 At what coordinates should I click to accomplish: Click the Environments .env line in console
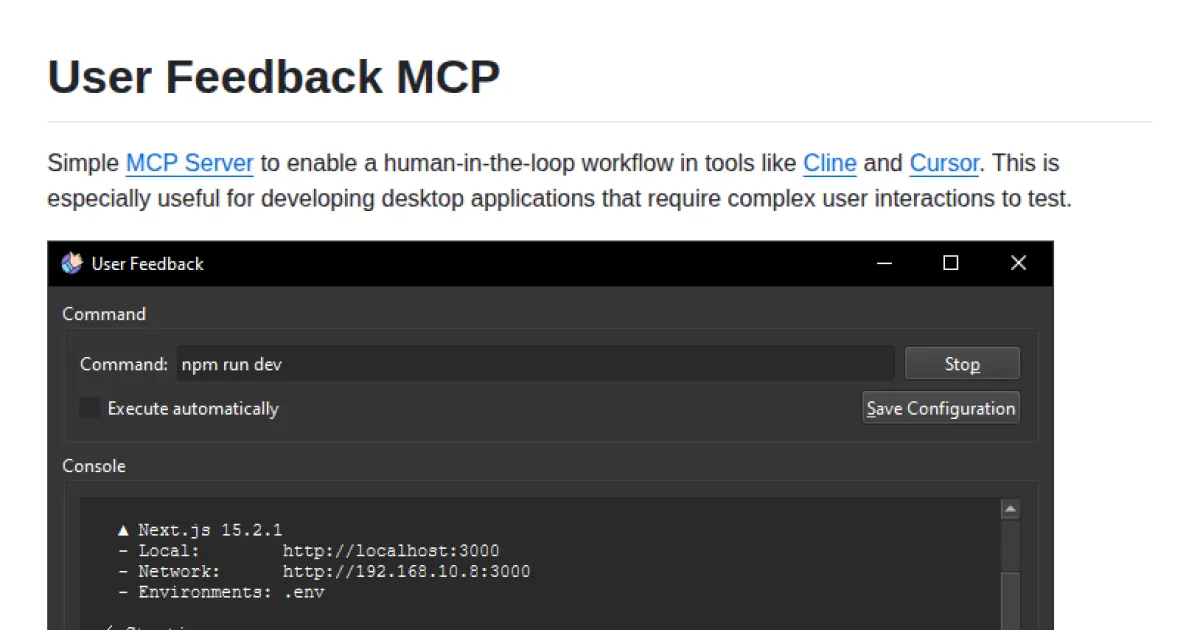click(x=222, y=592)
